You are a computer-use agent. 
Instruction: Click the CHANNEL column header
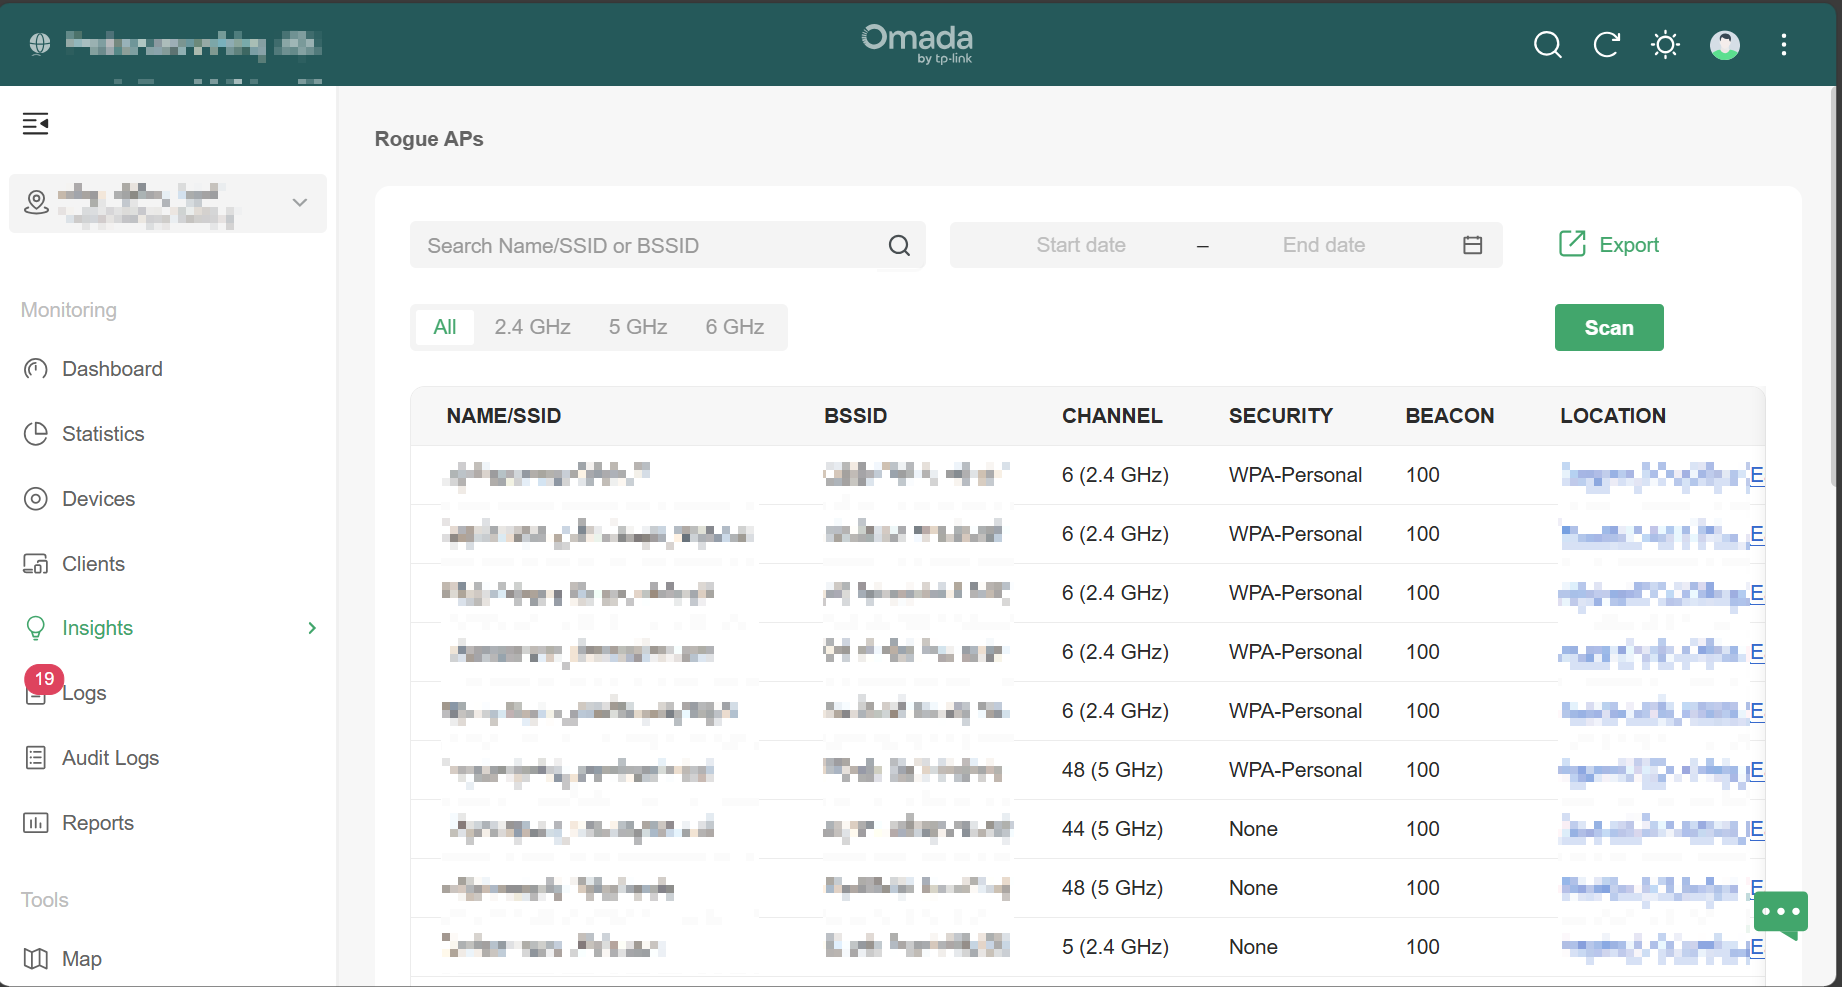point(1112,416)
